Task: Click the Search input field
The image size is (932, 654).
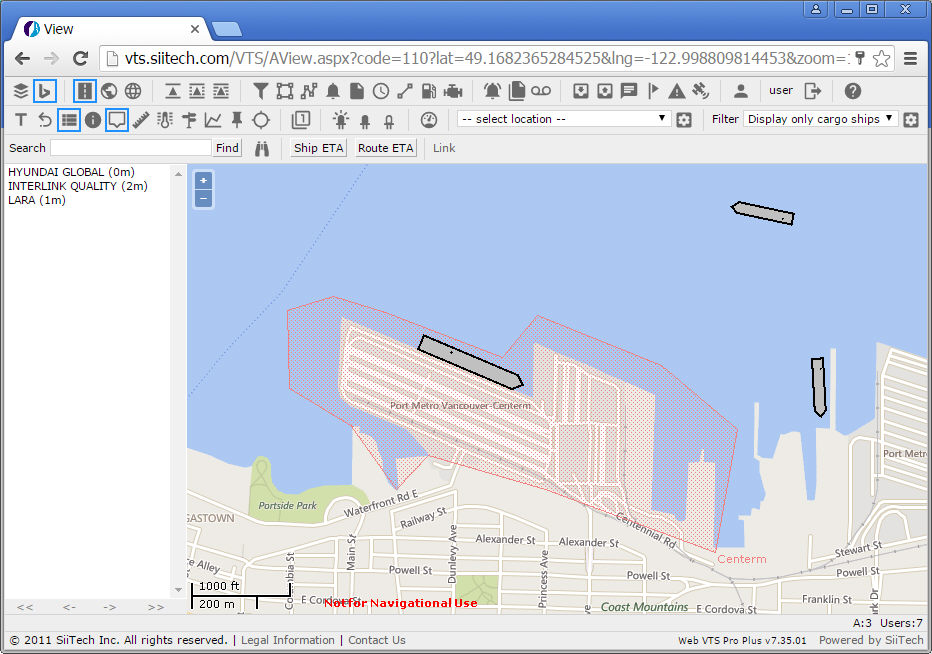Action: (131, 148)
